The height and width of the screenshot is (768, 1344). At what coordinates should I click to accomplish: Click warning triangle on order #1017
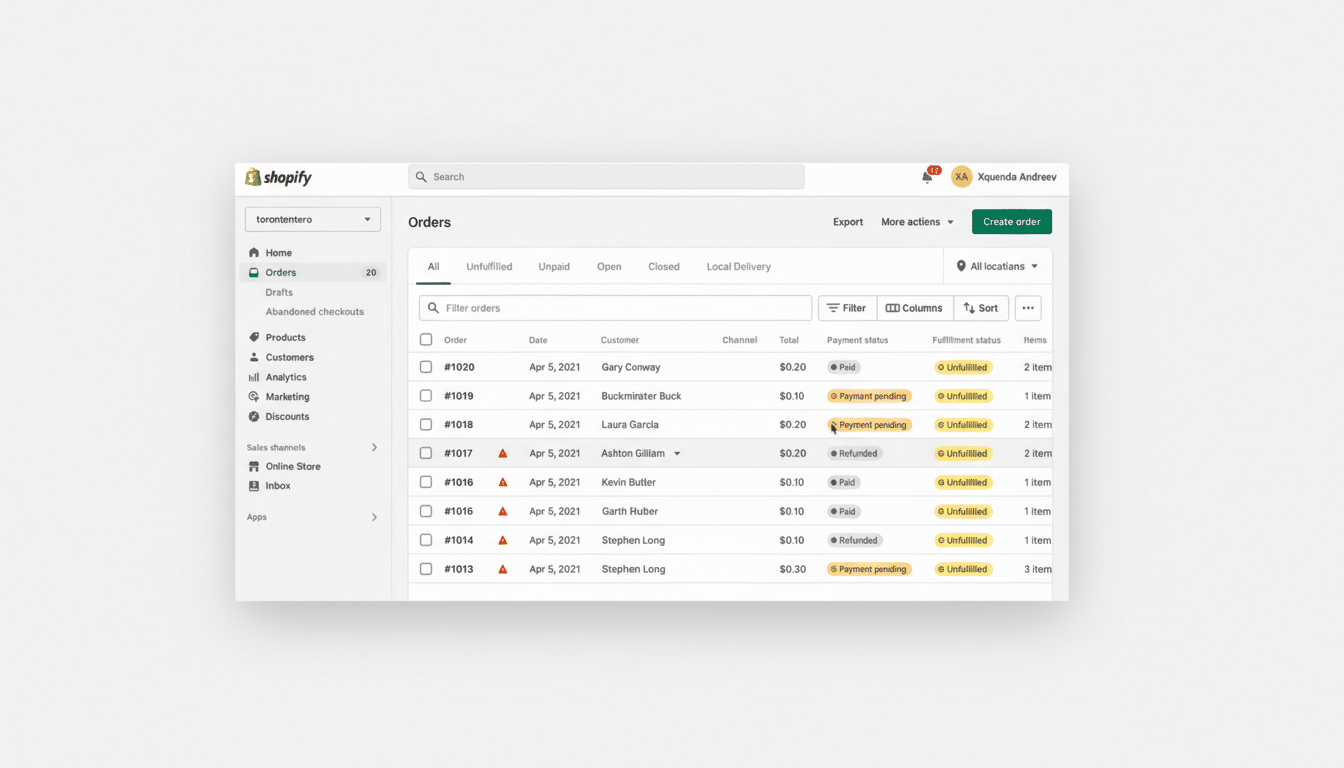point(503,454)
